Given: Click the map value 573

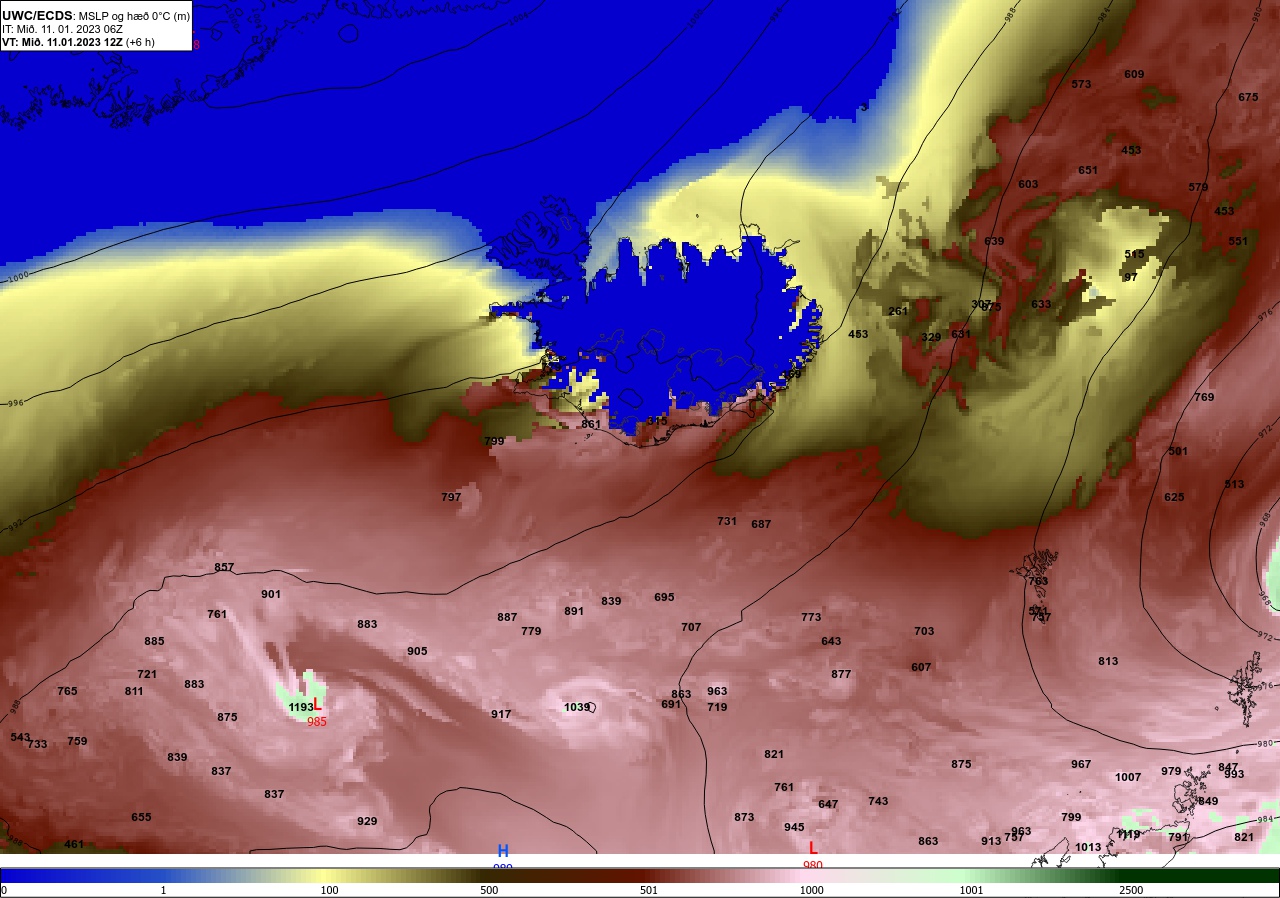Looking at the screenshot, I should pyautogui.click(x=1081, y=84).
